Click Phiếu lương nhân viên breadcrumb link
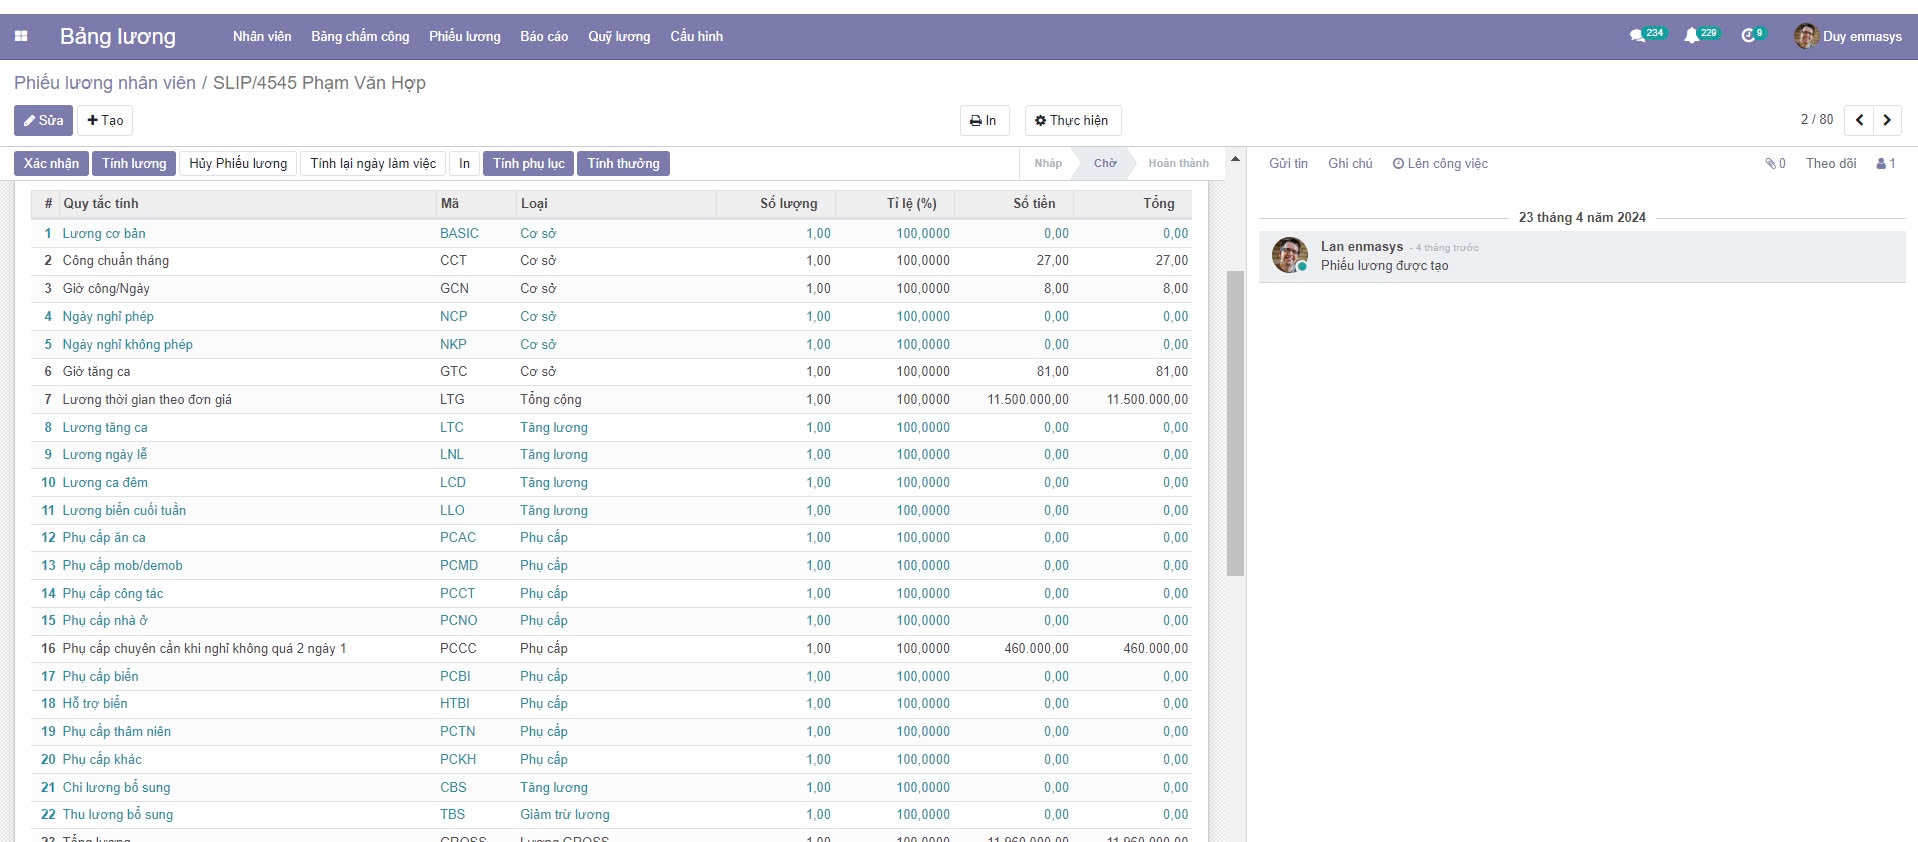 [105, 83]
